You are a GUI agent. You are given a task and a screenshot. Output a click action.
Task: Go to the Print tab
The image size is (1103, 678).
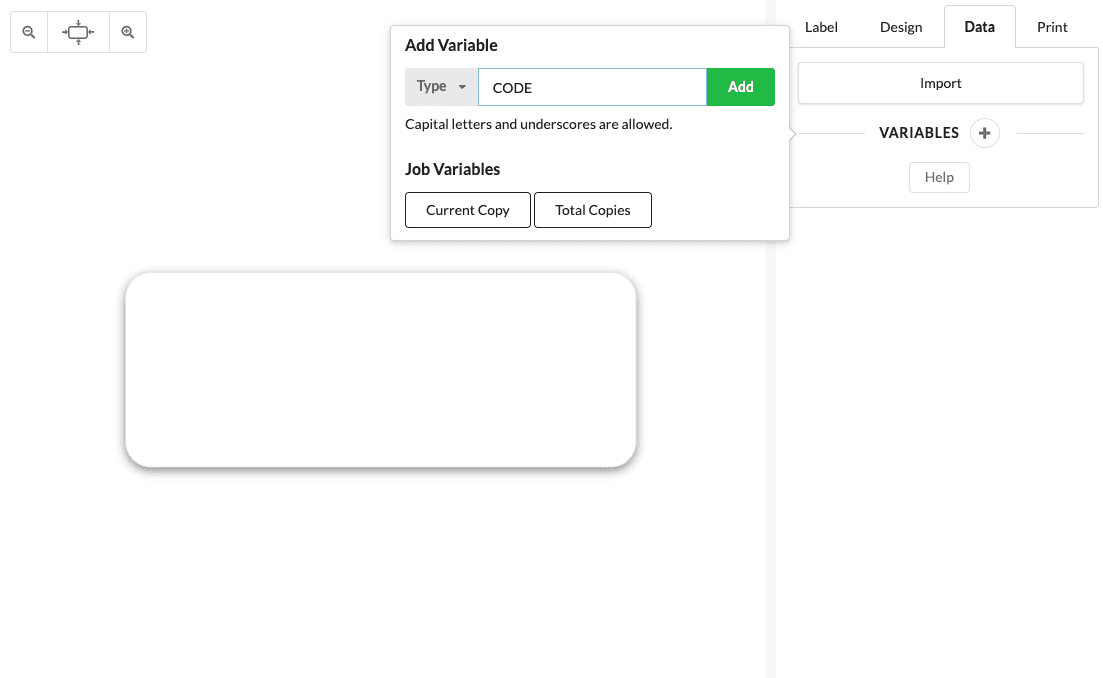click(x=1052, y=27)
